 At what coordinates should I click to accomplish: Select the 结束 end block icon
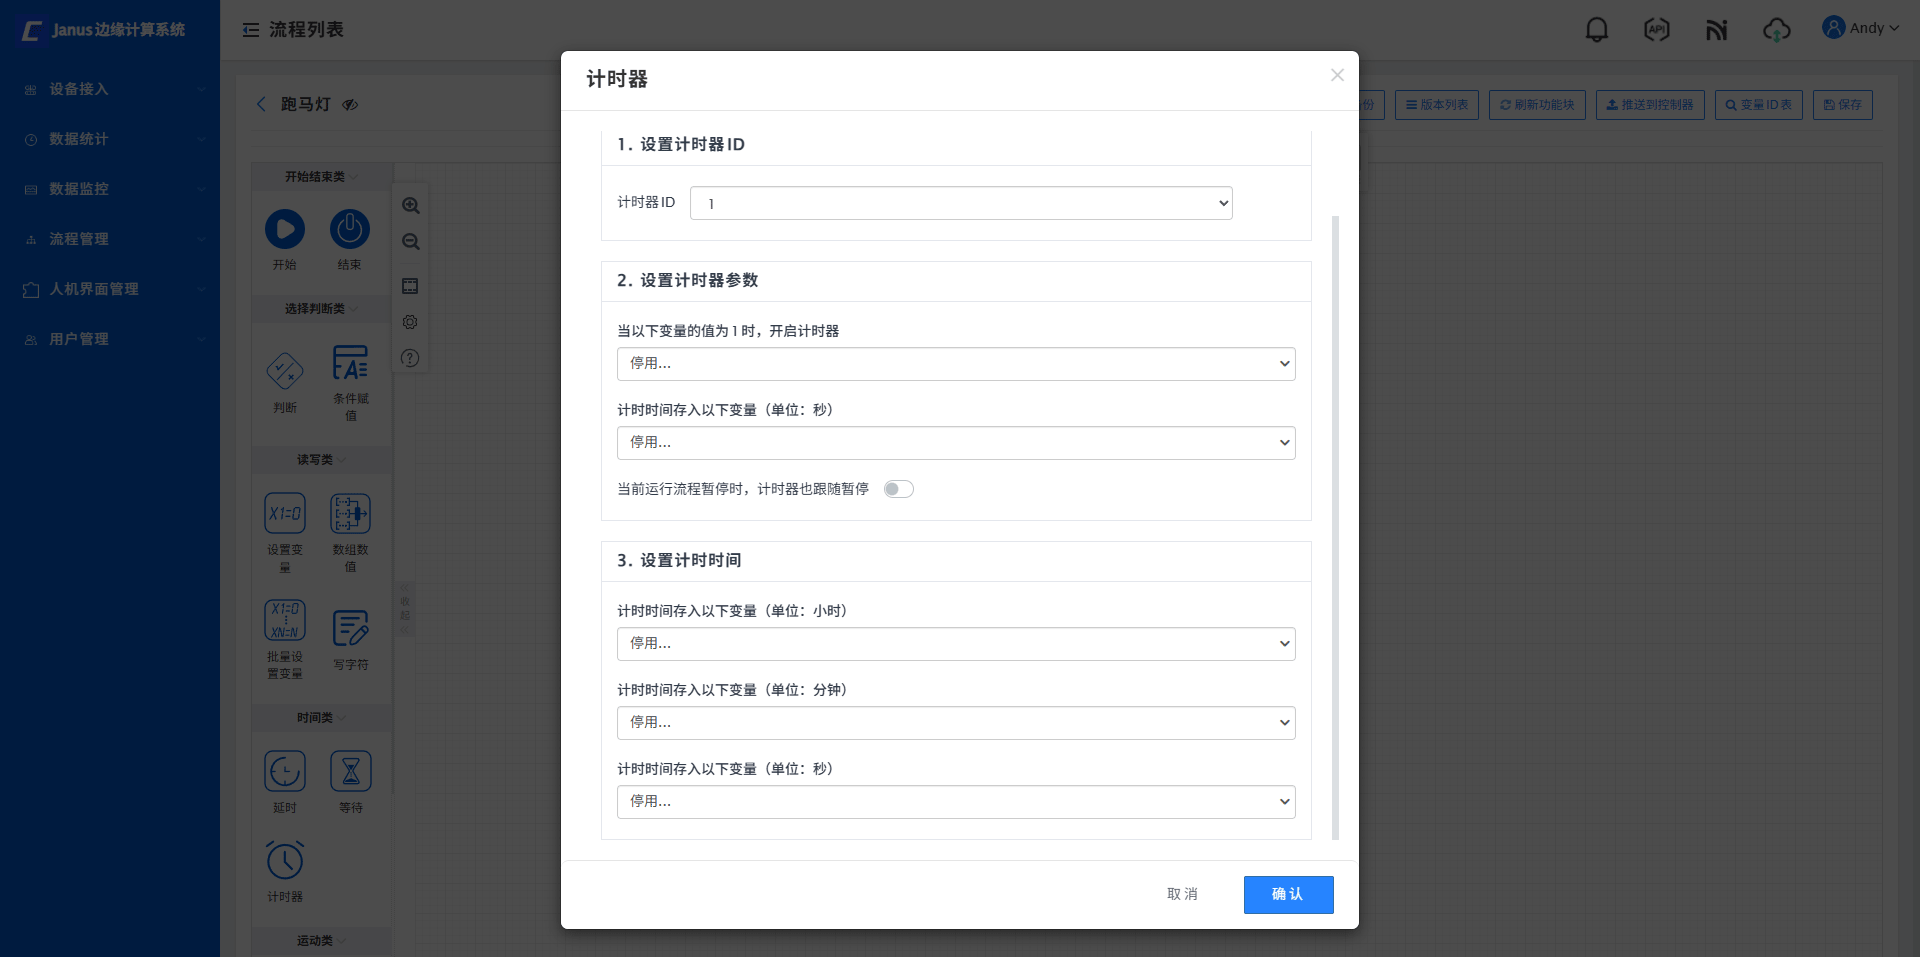click(350, 229)
